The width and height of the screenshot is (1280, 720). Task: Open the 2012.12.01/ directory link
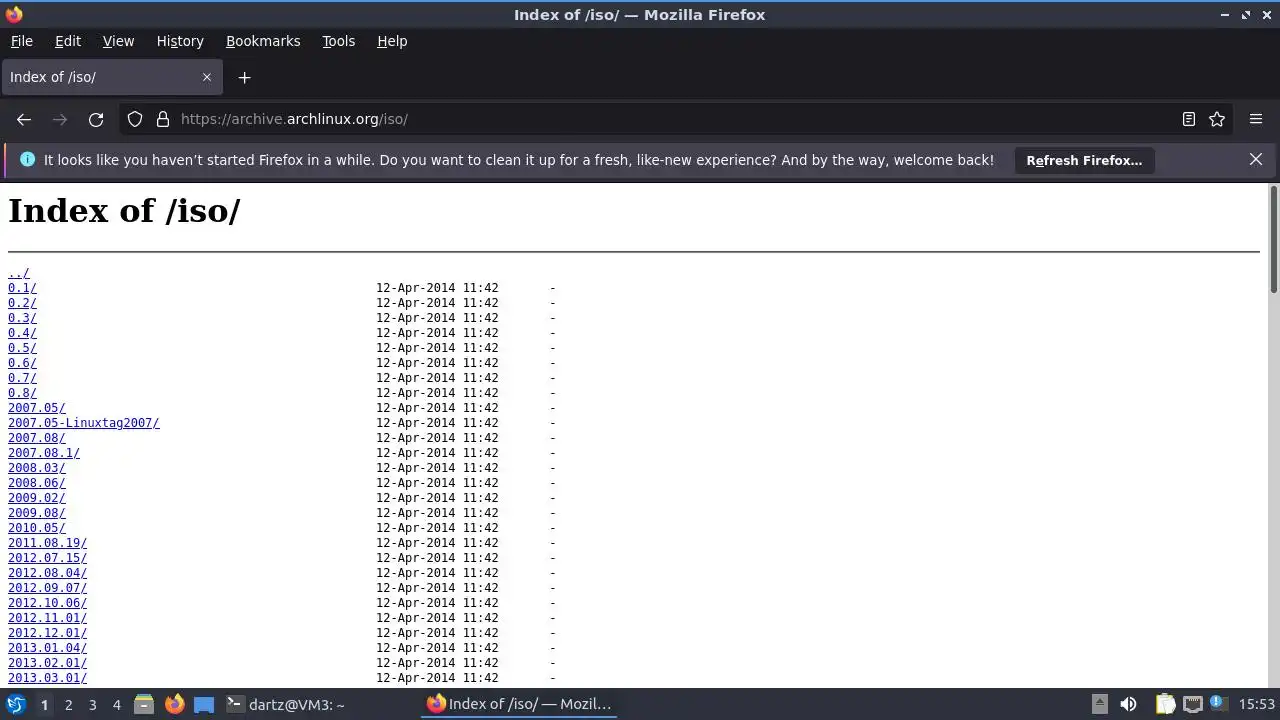coord(47,633)
